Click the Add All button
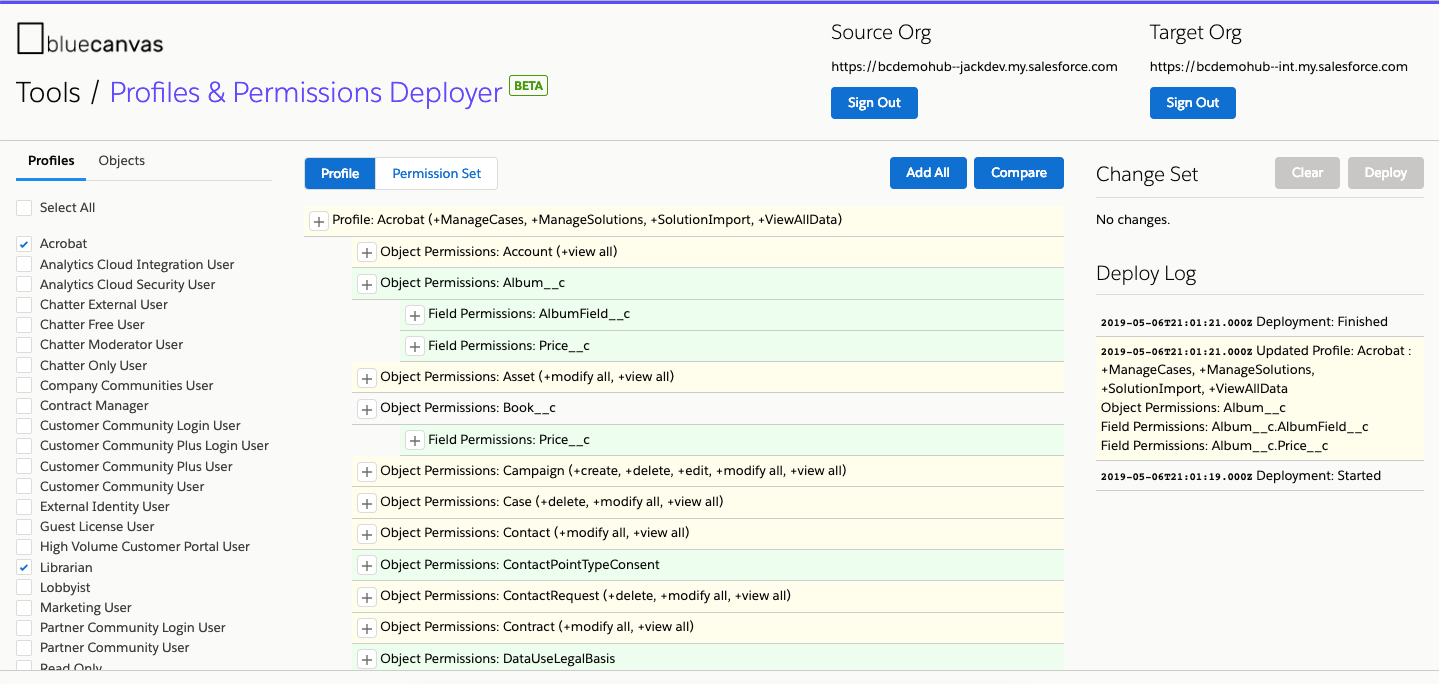This screenshot has width=1439, height=684. 928,173
